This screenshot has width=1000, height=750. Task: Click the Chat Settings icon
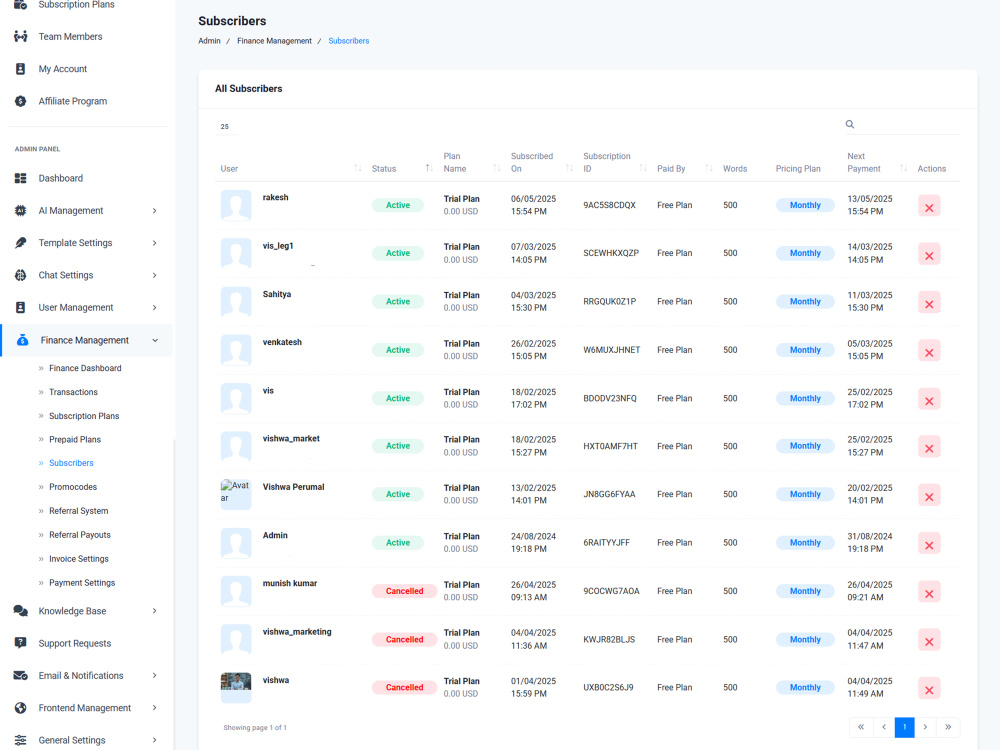coord(20,275)
